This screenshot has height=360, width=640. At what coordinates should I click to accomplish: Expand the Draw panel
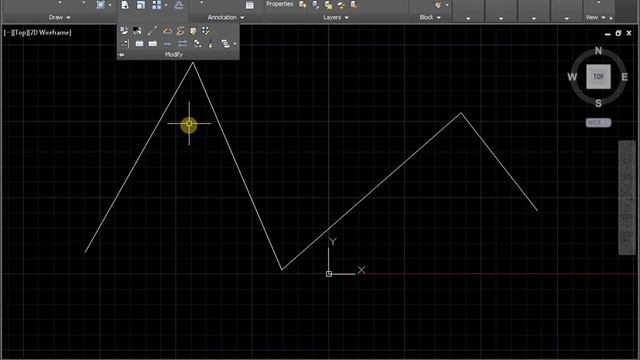(x=60, y=17)
